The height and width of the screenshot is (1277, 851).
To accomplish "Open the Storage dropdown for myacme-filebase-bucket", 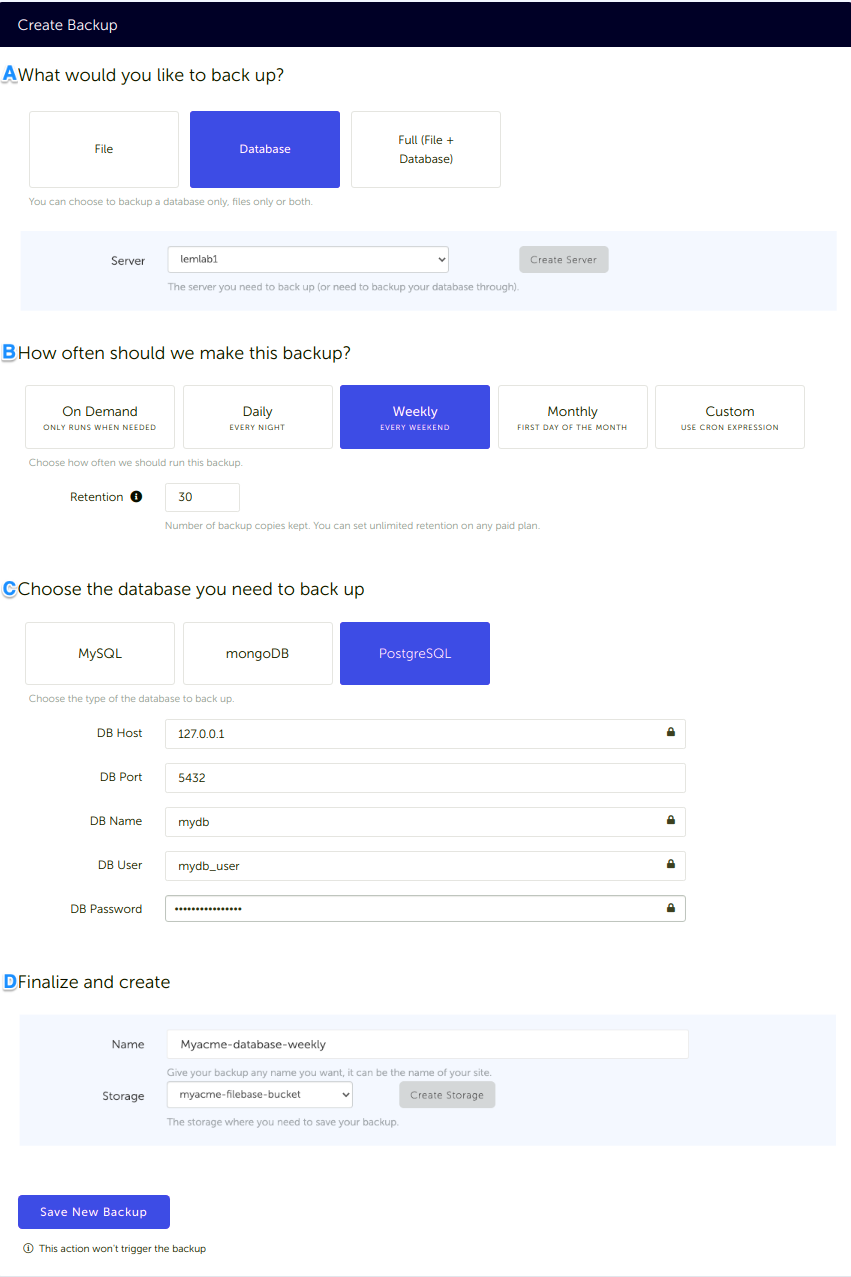I will tap(260, 1095).
